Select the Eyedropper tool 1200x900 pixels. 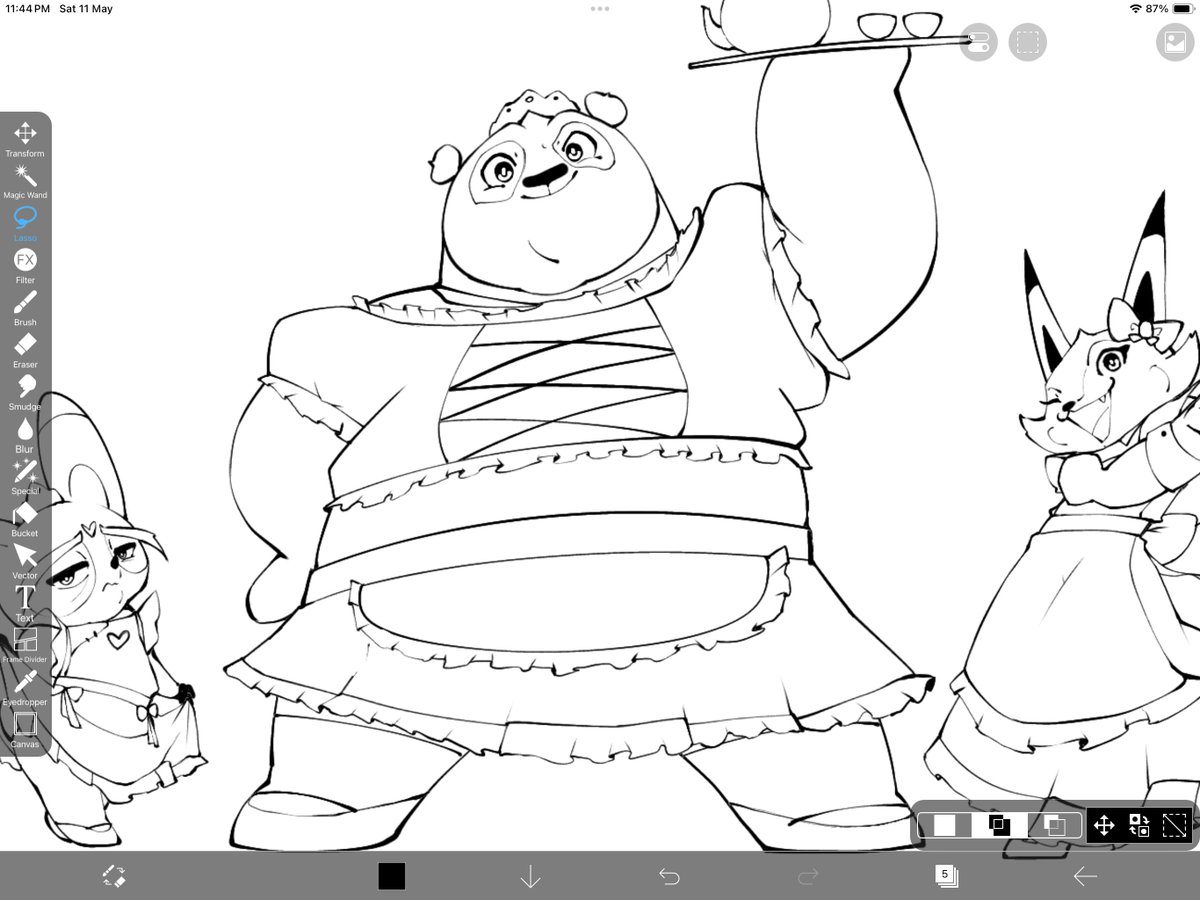click(x=25, y=688)
